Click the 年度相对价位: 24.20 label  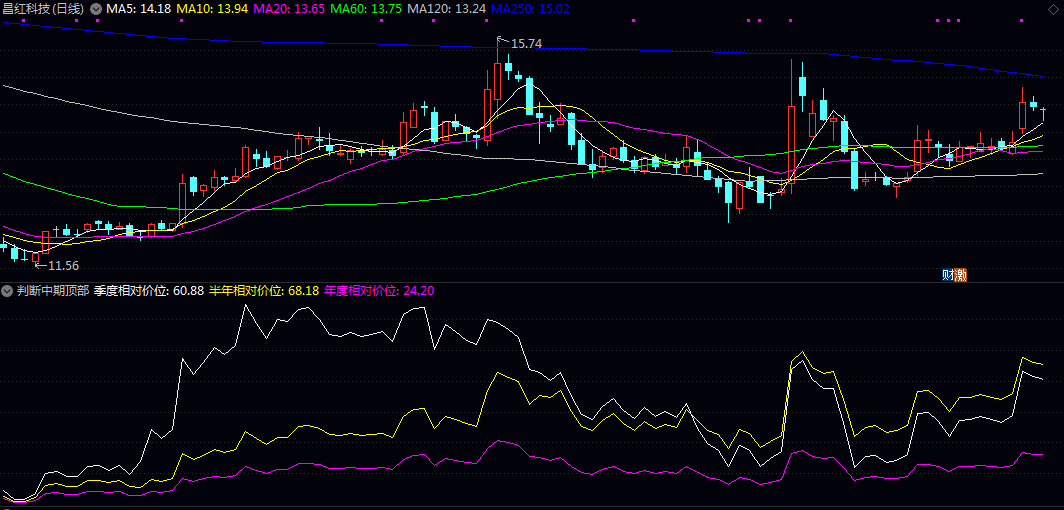tap(379, 292)
